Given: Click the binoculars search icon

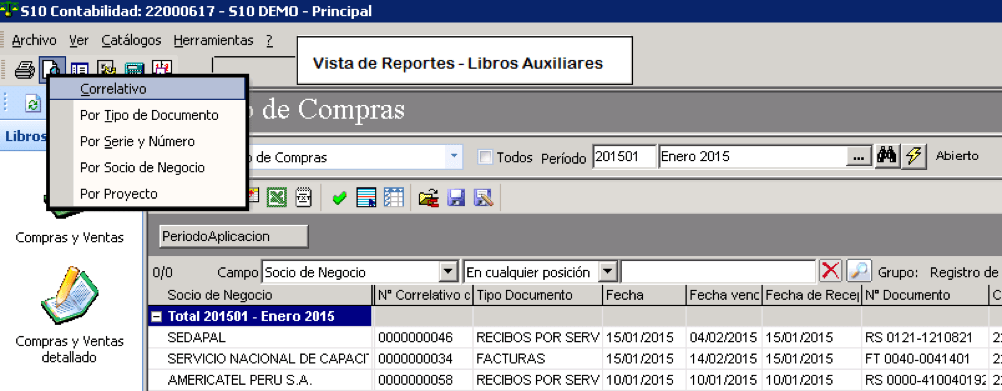Looking at the screenshot, I should (x=887, y=156).
